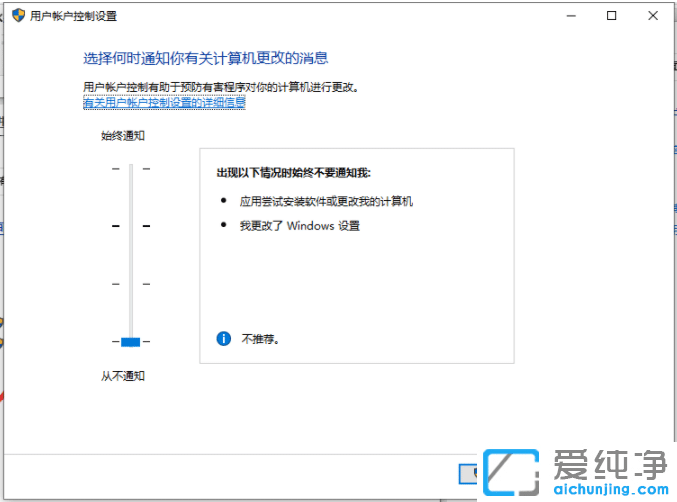
Task: Open the detailed UAC settings info link
Action: 164,103
